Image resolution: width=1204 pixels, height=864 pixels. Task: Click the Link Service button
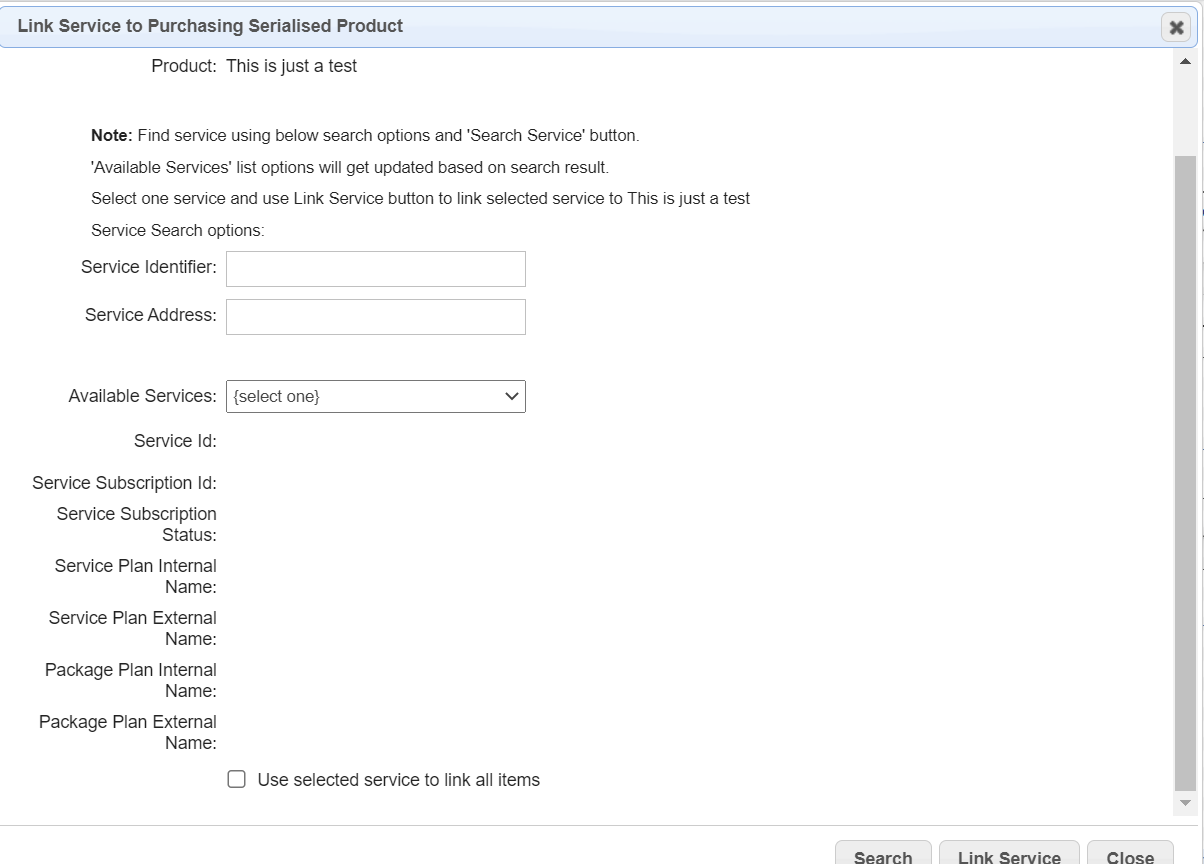click(x=1009, y=855)
